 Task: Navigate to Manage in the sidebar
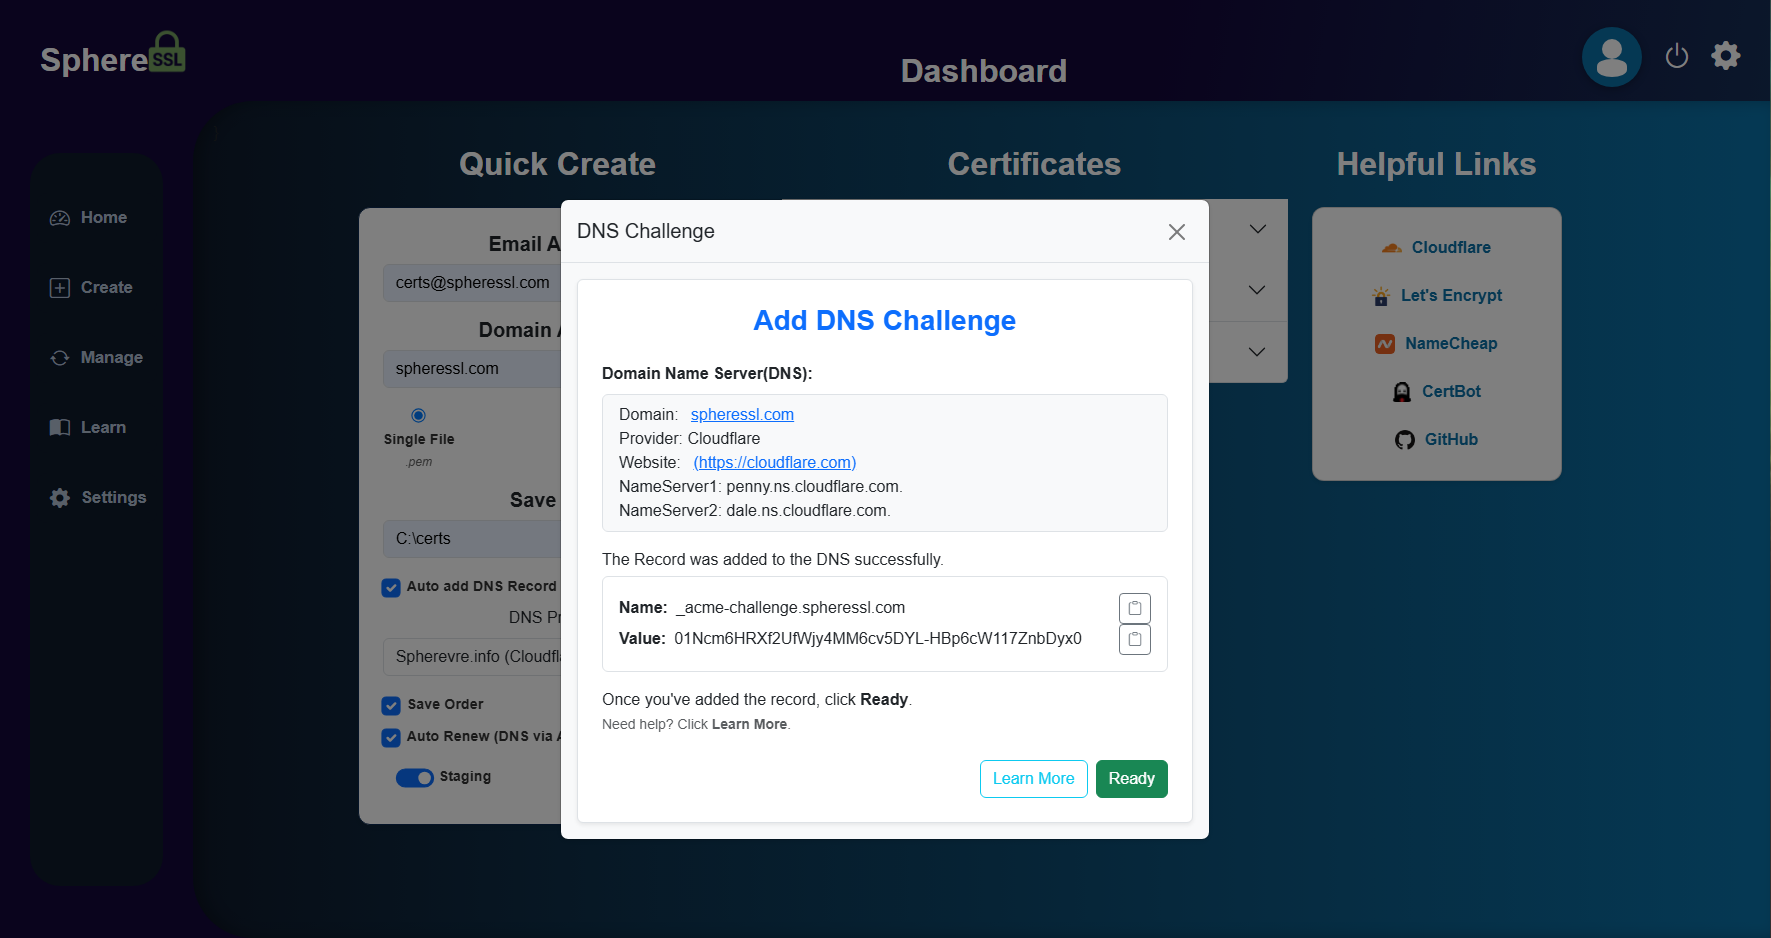(x=110, y=357)
